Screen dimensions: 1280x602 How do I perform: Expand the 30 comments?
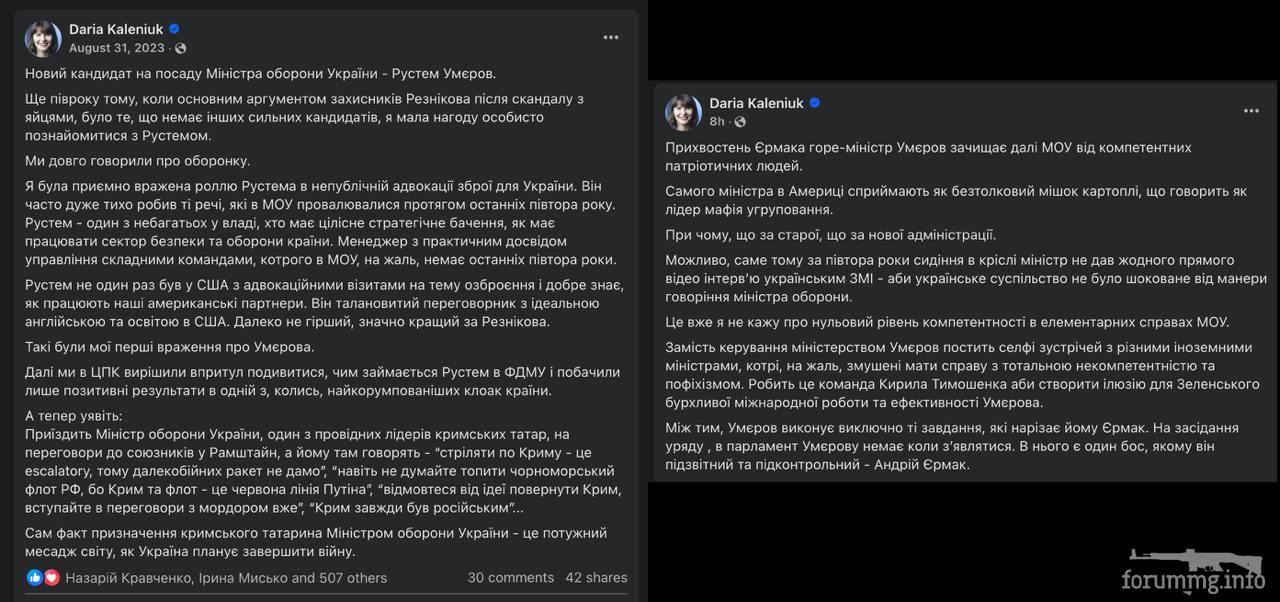[x=510, y=578]
